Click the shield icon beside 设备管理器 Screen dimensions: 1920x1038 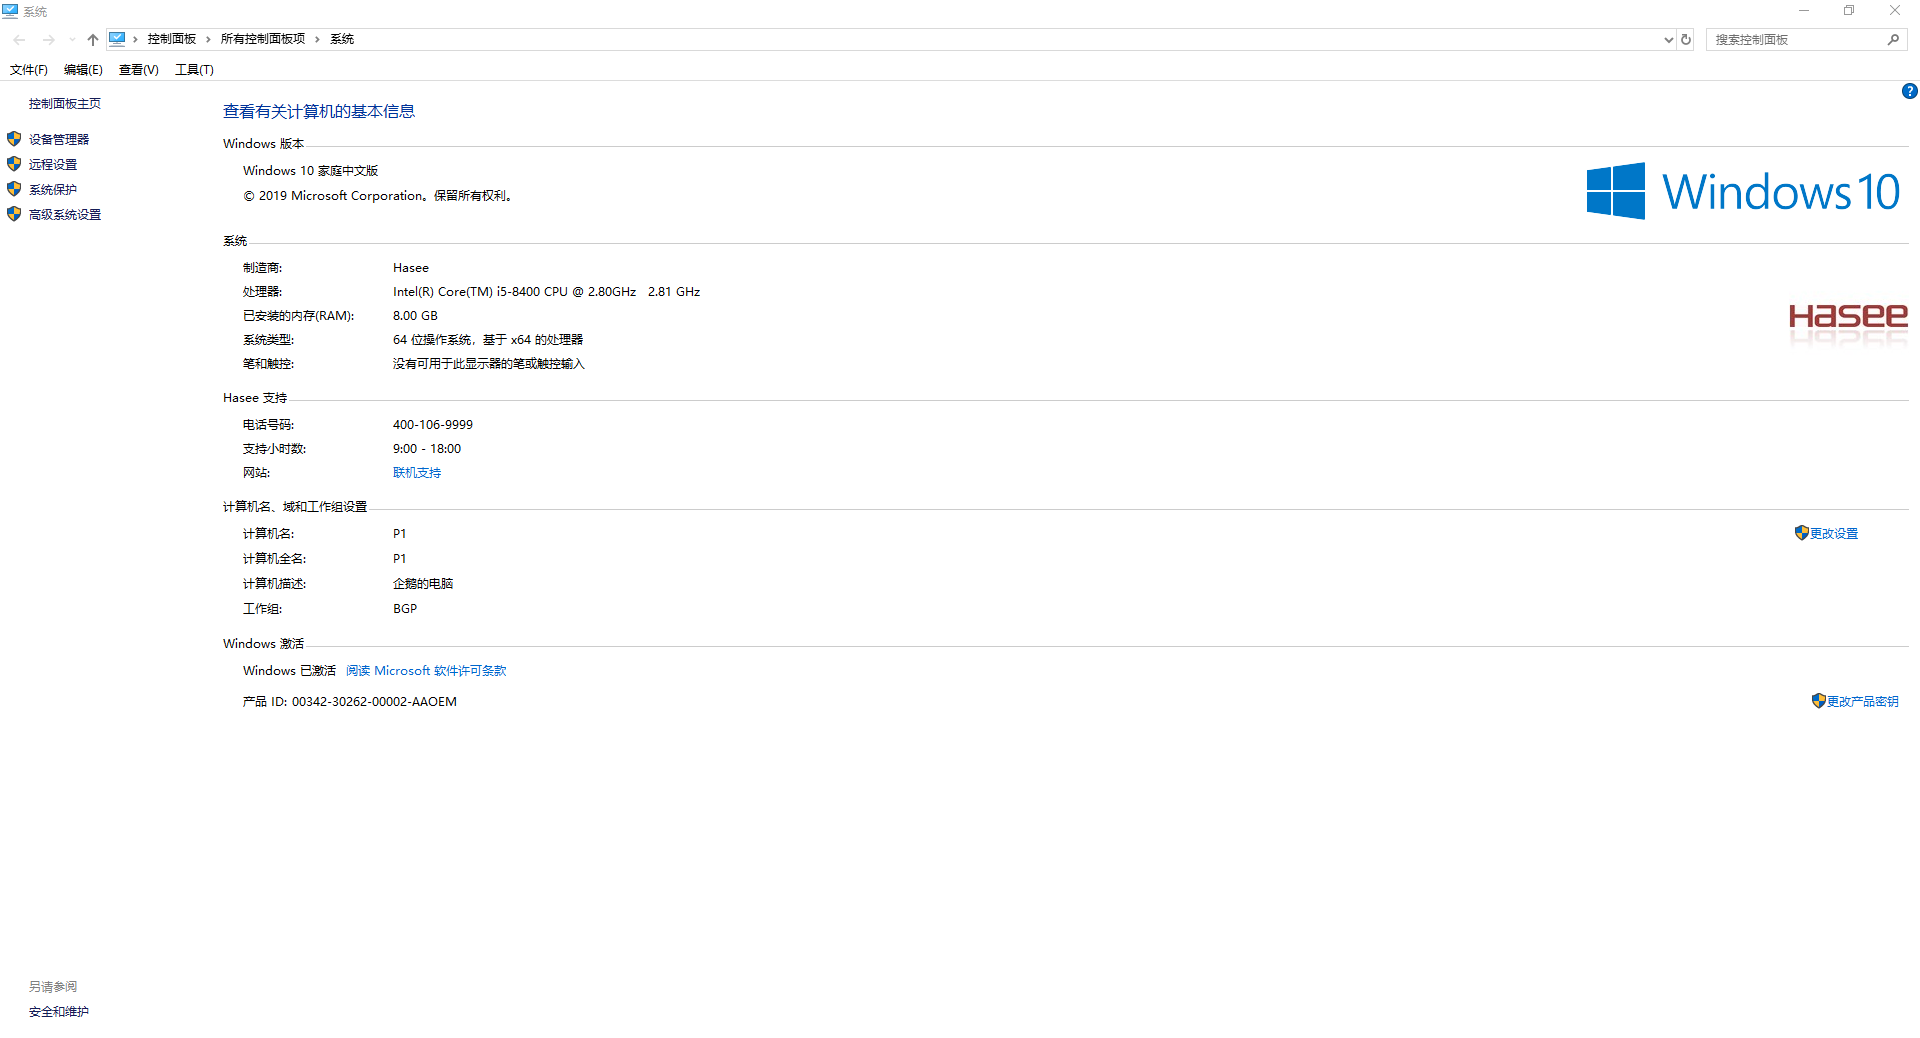click(14, 139)
